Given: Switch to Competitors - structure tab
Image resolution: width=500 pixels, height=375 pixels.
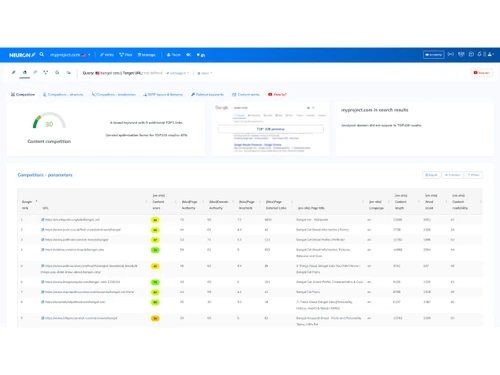Looking at the screenshot, I should coord(63,95).
